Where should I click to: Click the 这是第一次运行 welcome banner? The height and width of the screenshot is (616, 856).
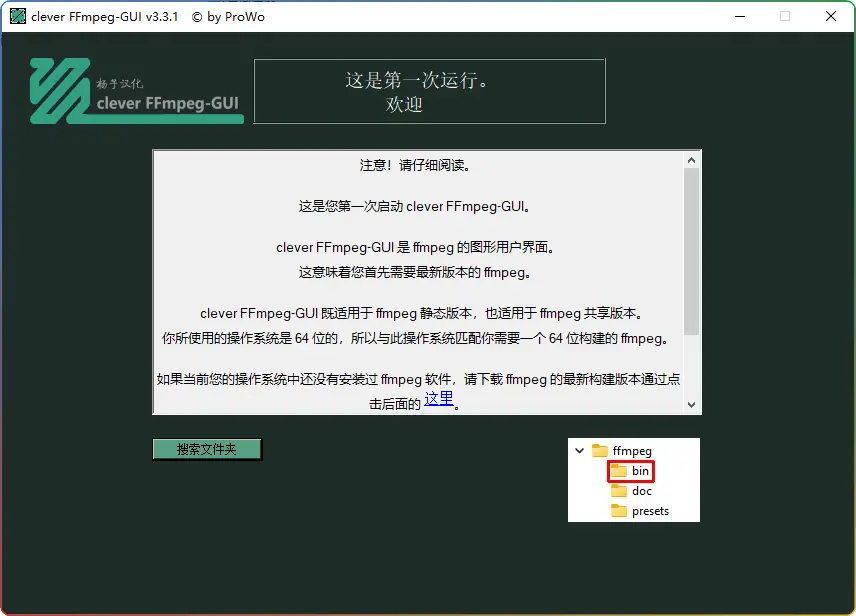tap(429, 91)
